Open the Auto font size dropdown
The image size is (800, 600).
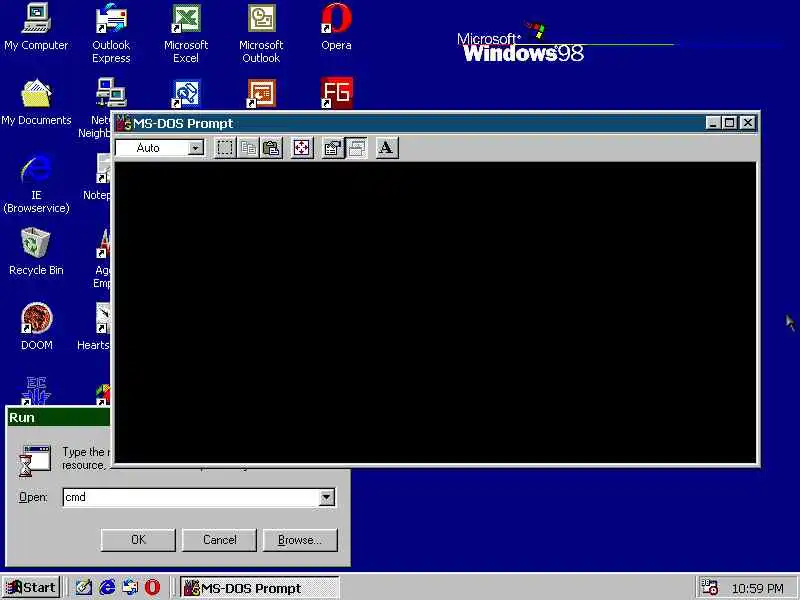195,148
